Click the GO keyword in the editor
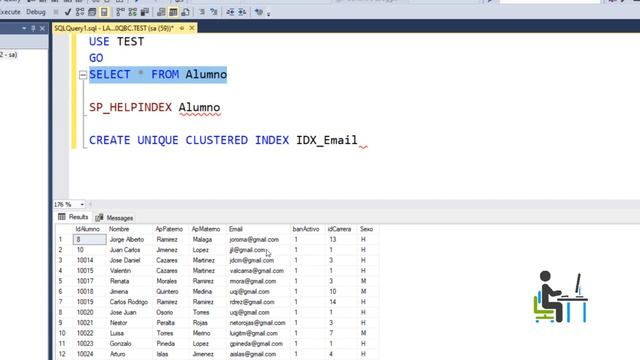Viewport: 640px width, 360px height. coord(96,58)
